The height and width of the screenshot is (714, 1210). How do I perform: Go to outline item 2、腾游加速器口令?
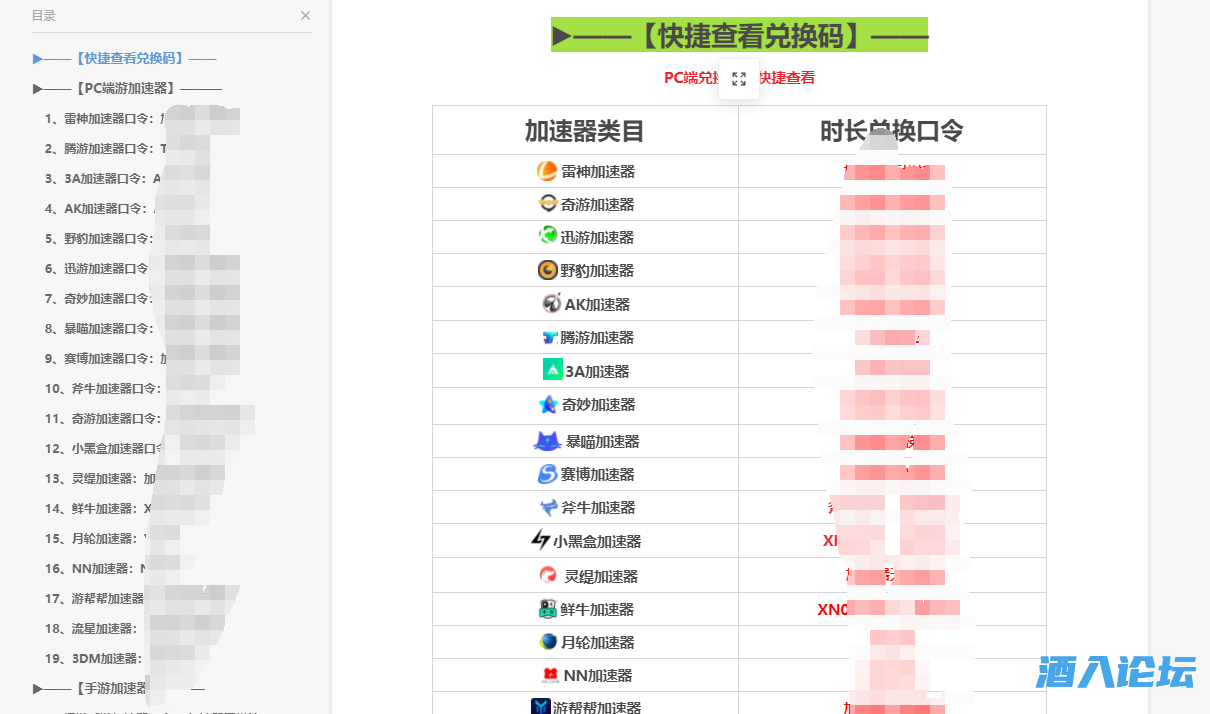coord(105,148)
